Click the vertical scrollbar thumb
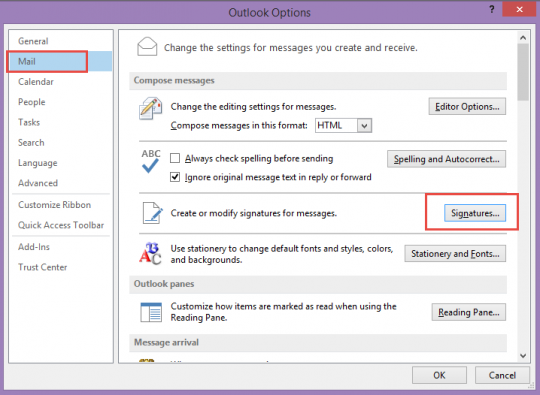540x395 pixels. point(523,72)
